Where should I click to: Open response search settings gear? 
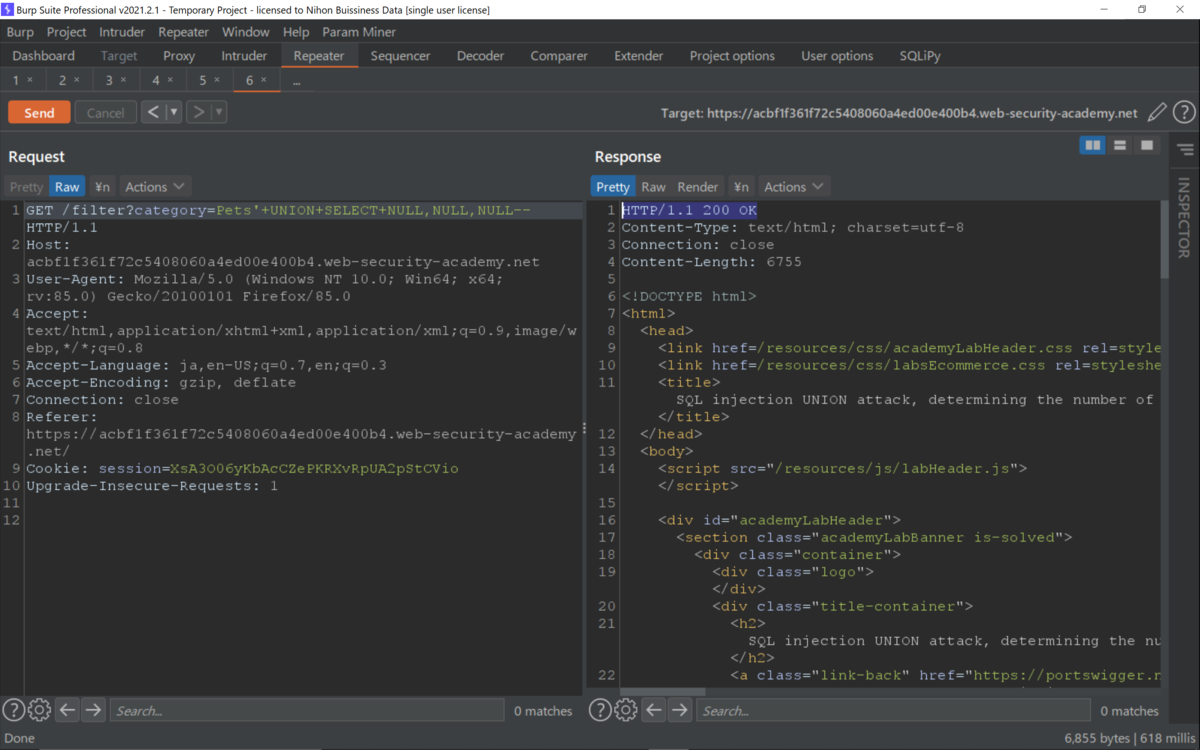click(x=626, y=710)
